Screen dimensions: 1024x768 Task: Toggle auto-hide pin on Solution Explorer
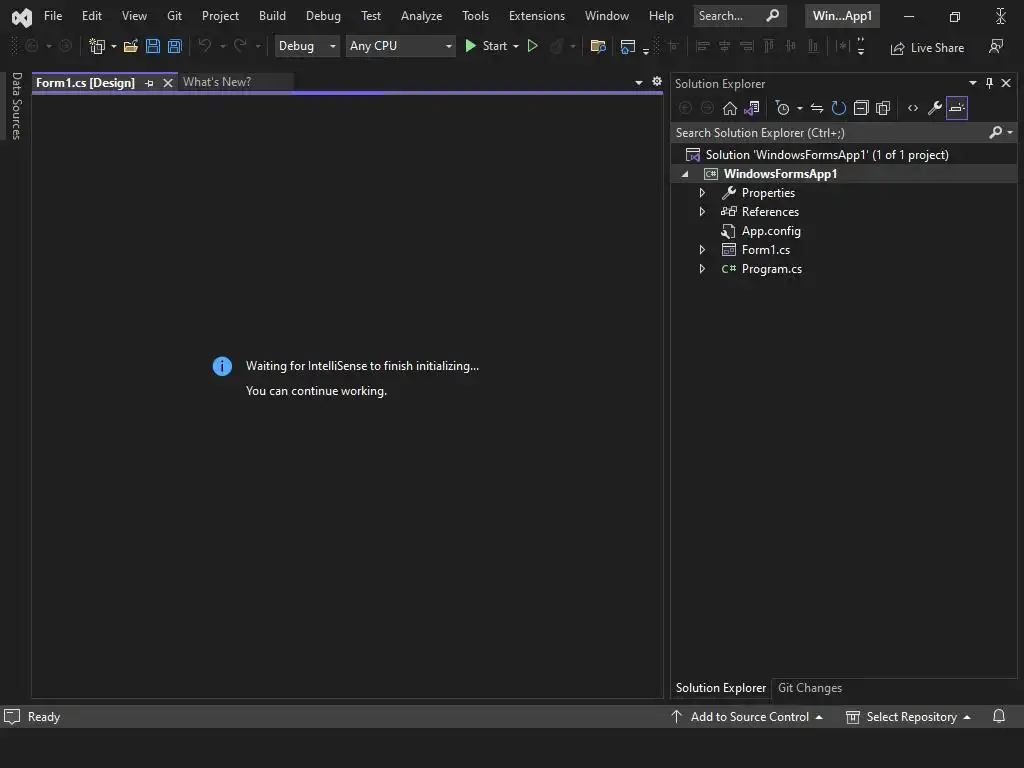click(x=989, y=83)
